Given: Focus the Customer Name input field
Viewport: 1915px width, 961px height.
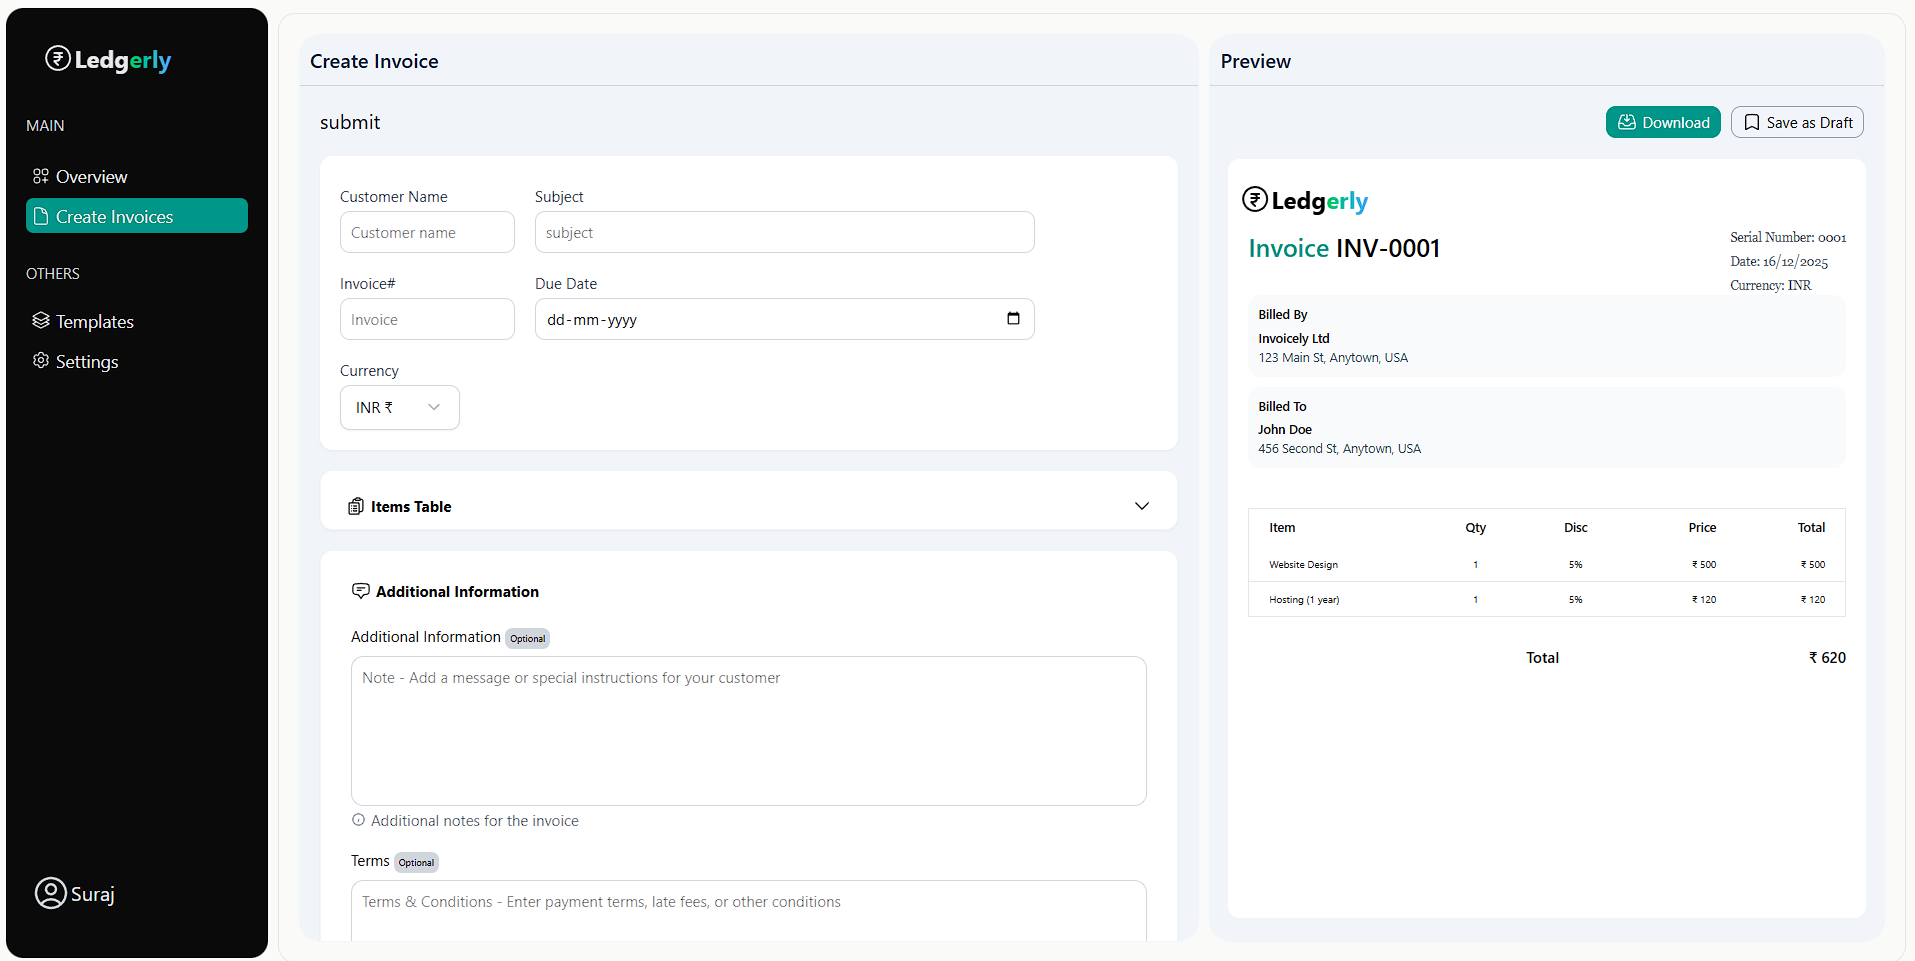Looking at the screenshot, I should pos(427,233).
